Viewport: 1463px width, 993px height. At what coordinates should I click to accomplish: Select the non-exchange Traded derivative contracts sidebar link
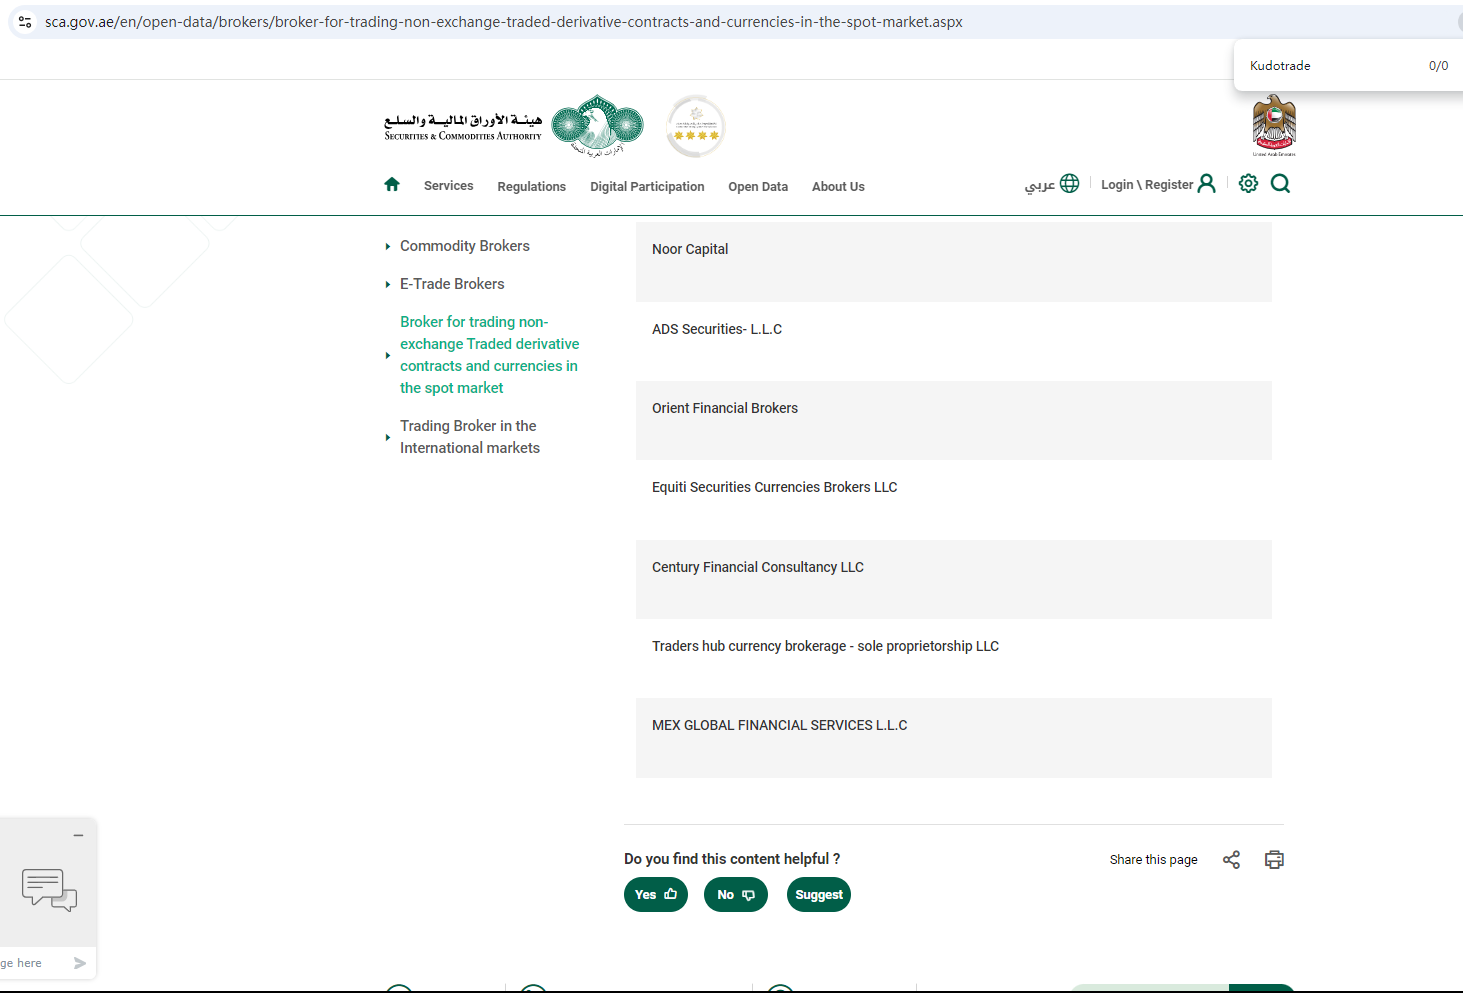point(490,355)
